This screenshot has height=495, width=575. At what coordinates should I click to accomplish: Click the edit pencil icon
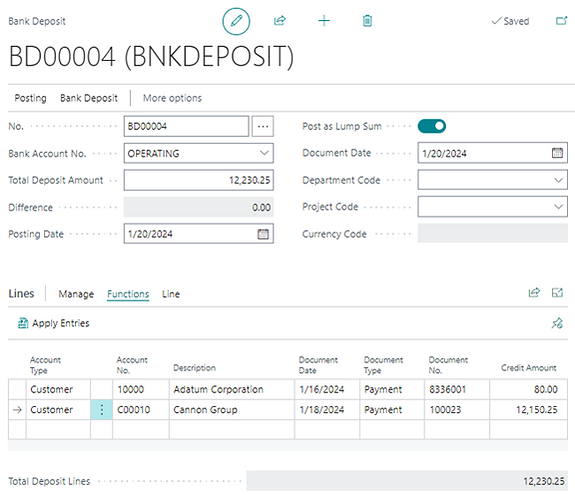(x=236, y=21)
